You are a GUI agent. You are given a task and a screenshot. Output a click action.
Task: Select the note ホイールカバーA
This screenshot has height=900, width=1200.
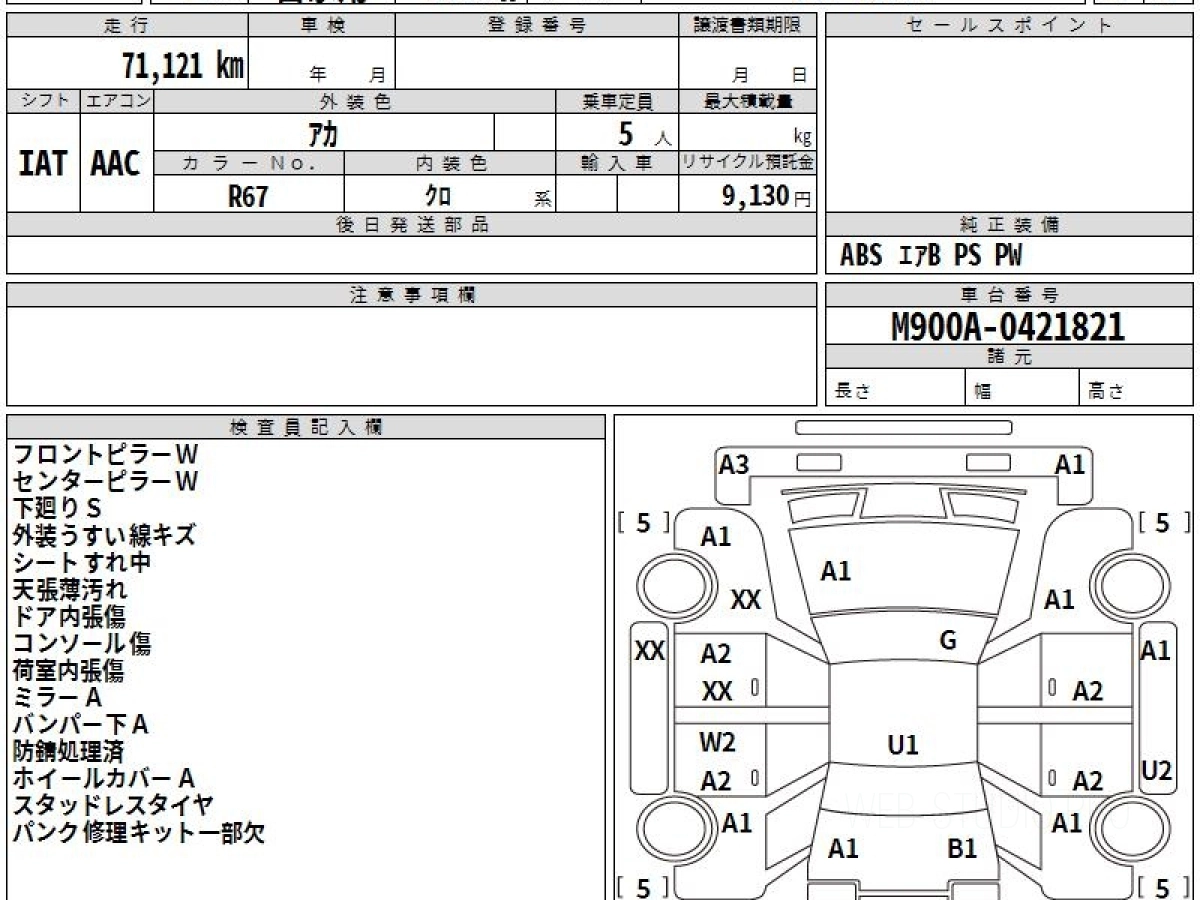point(104,778)
